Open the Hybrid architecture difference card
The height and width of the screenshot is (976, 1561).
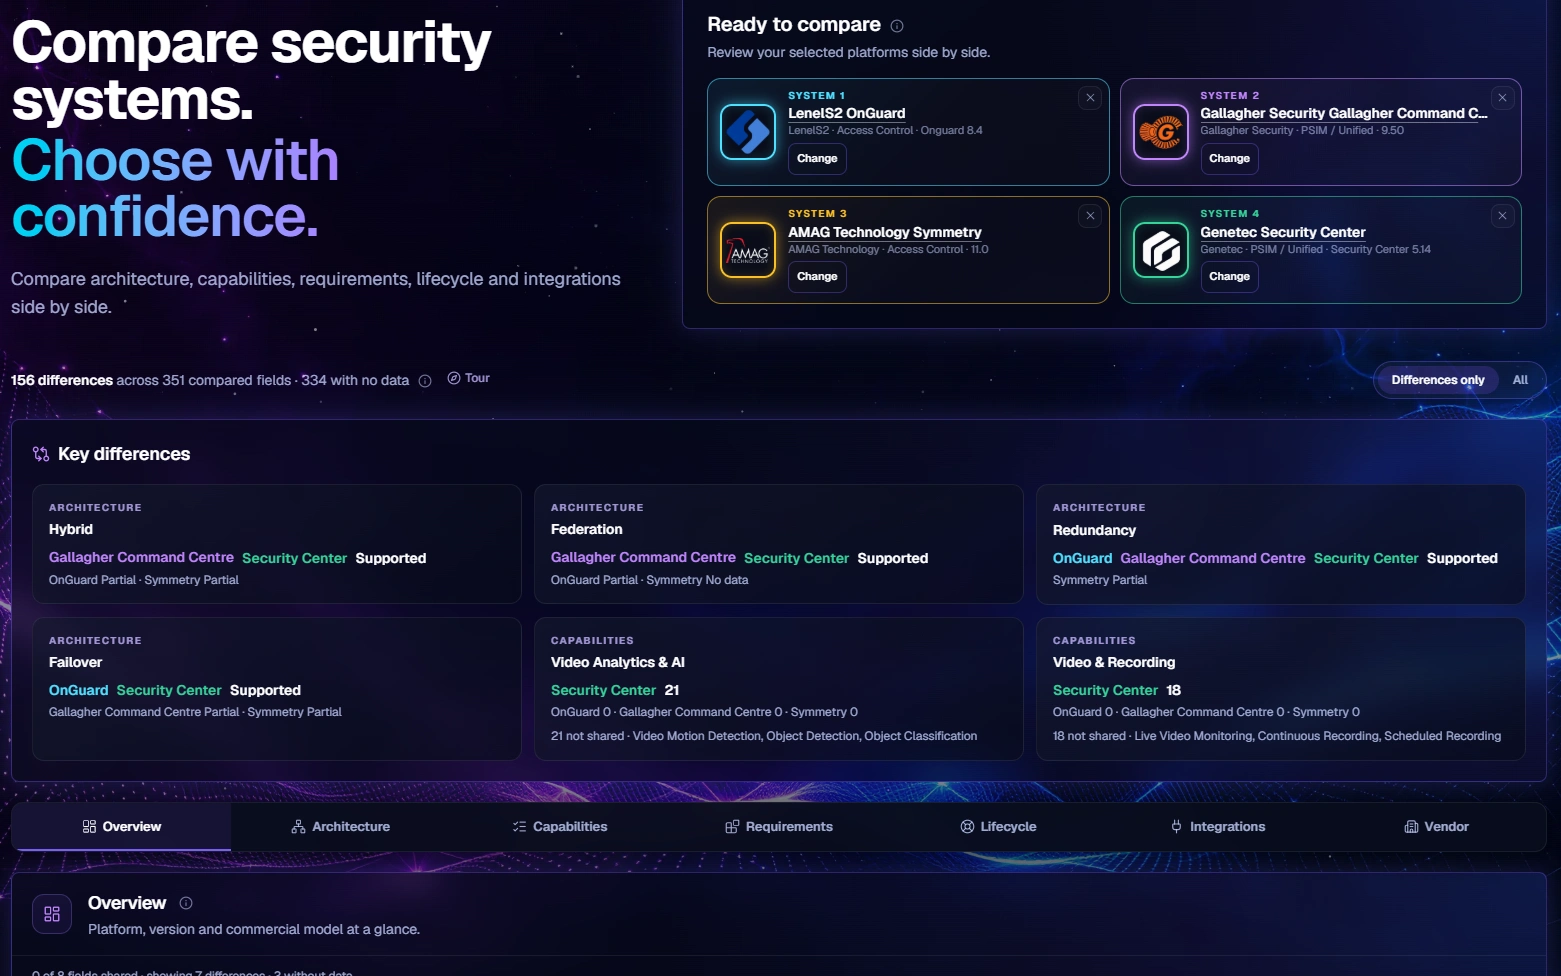pos(277,544)
